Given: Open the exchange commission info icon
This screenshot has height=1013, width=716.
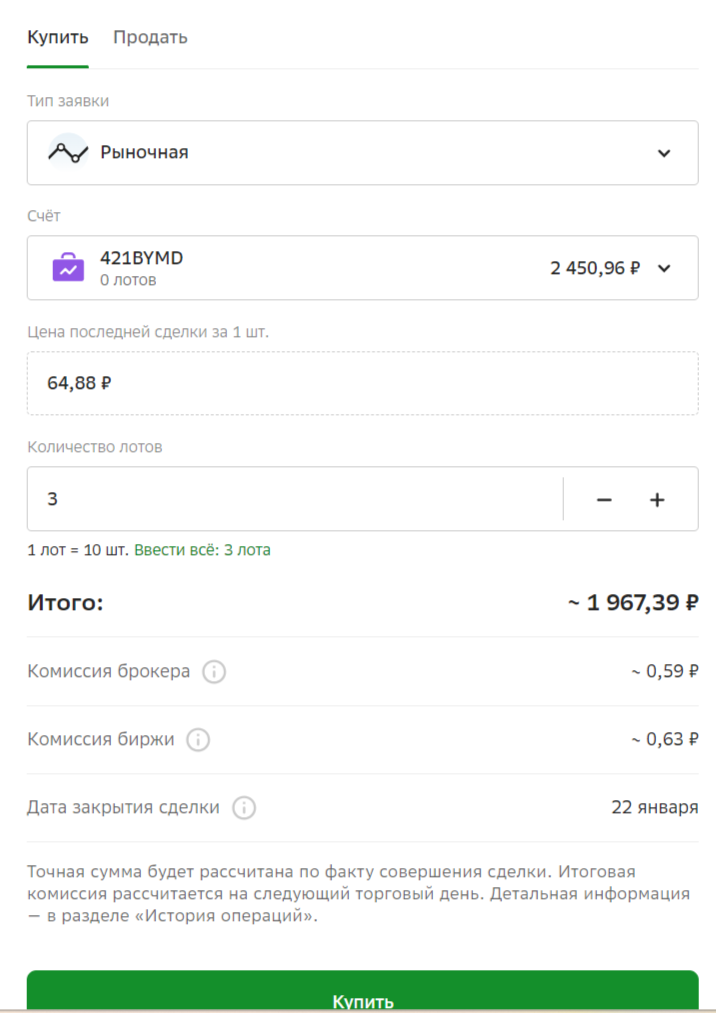Looking at the screenshot, I should (x=198, y=740).
